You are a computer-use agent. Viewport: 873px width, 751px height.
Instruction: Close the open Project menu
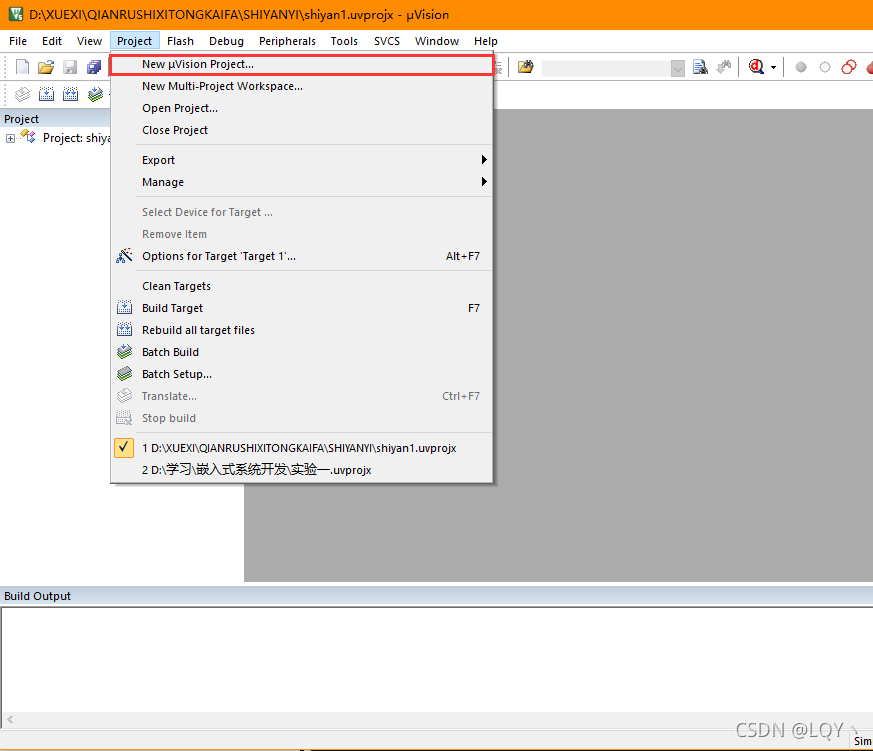tap(134, 41)
